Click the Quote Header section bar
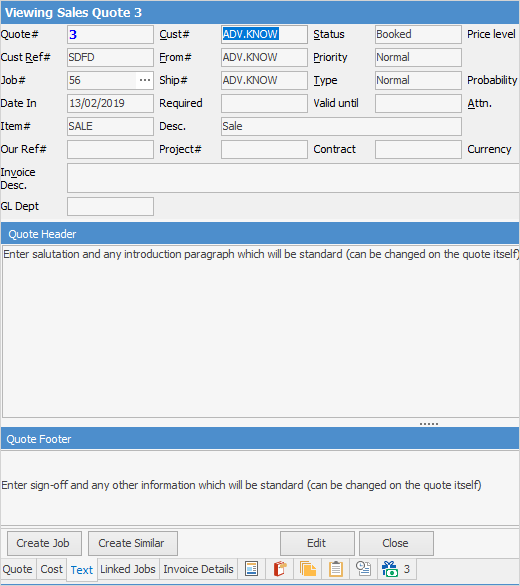The width and height of the screenshot is (520, 586). click(x=260, y=234)
